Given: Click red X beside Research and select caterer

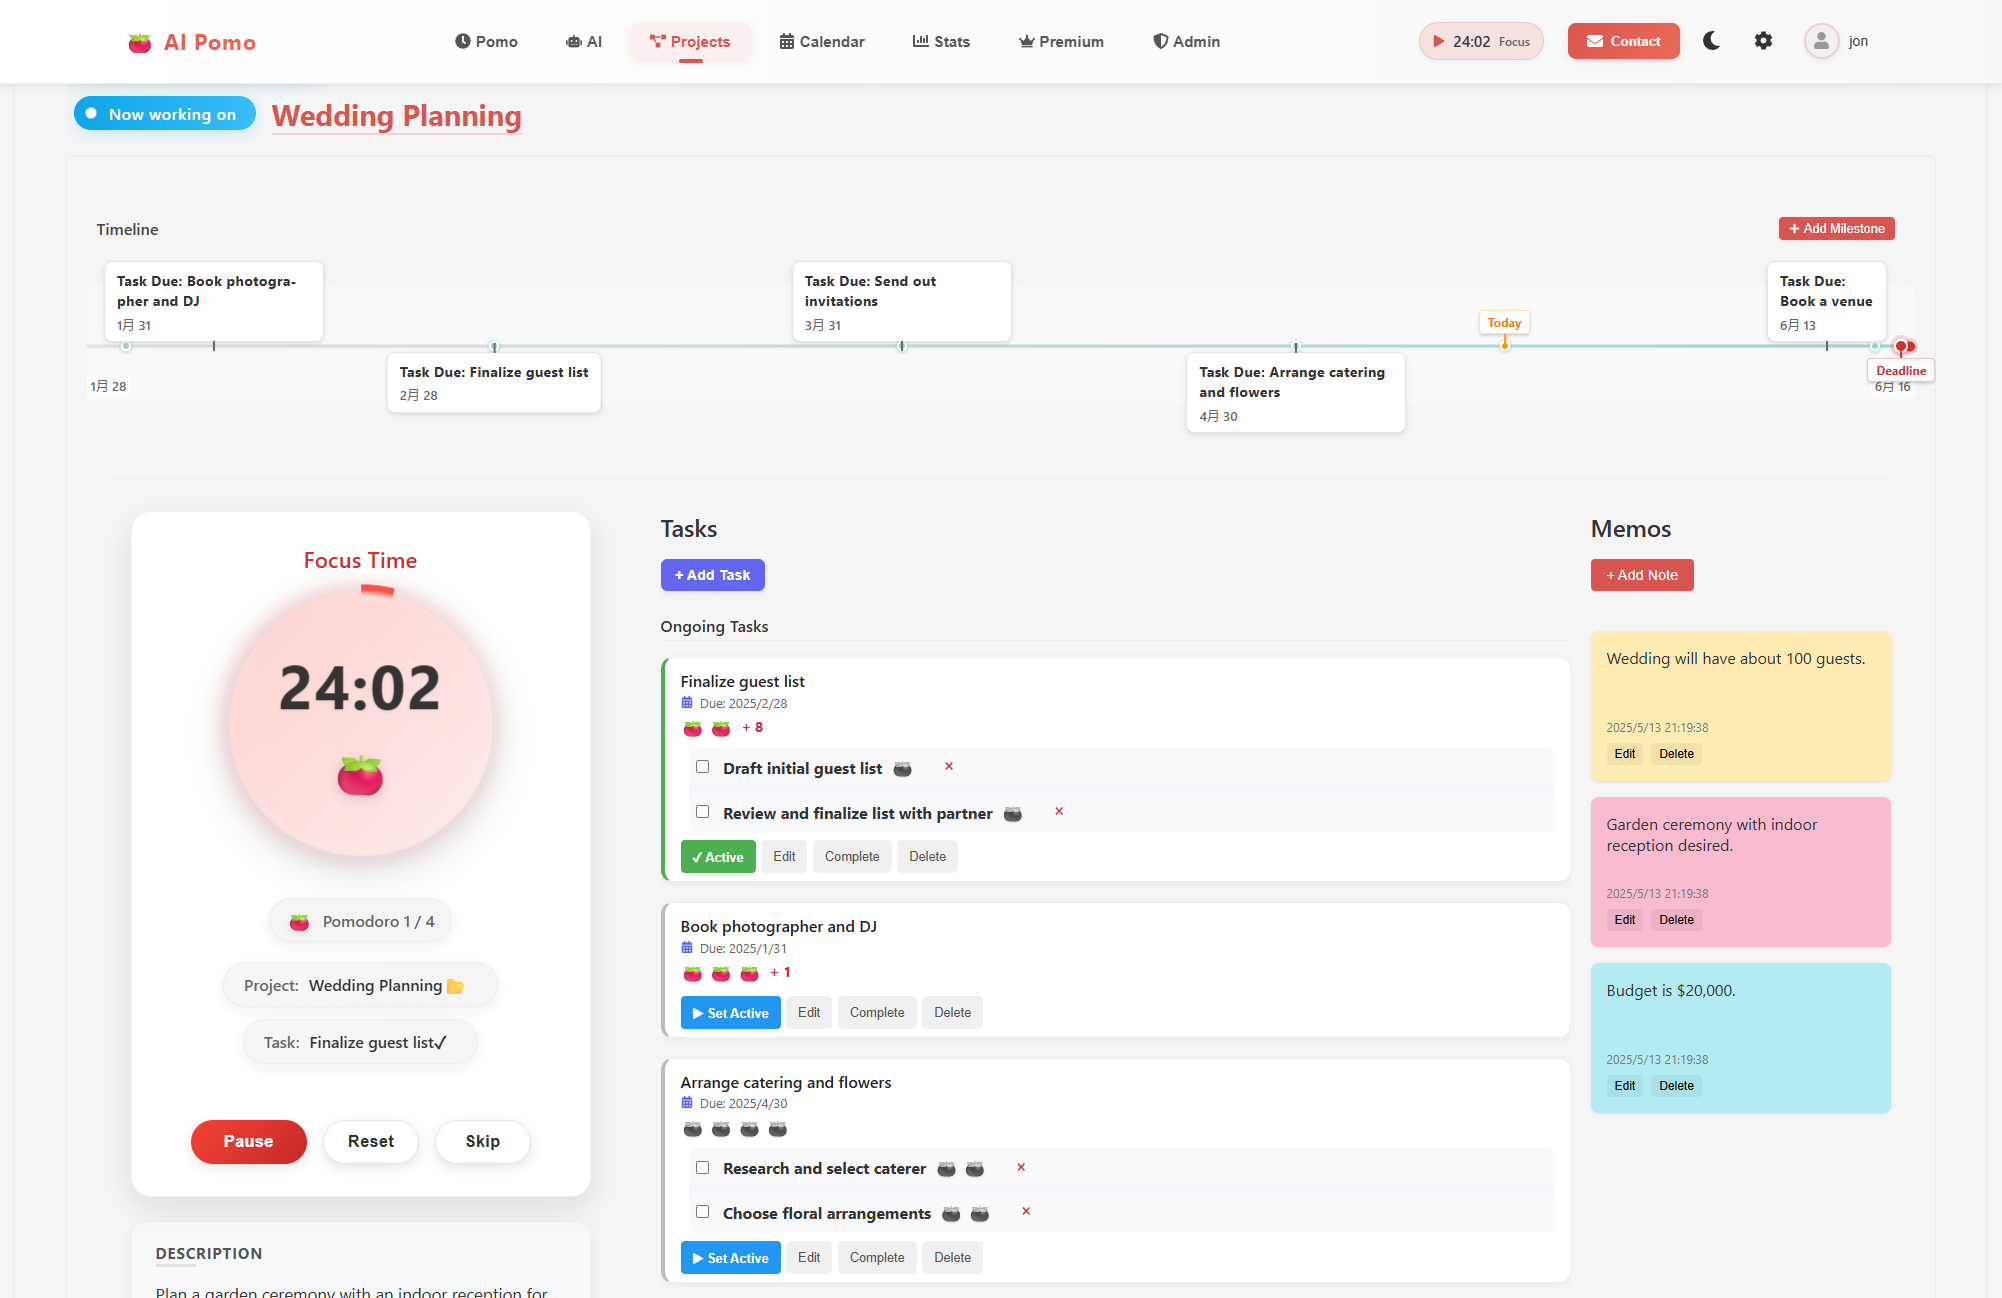Looking at the screenshot, I should coord(1021,1168).
